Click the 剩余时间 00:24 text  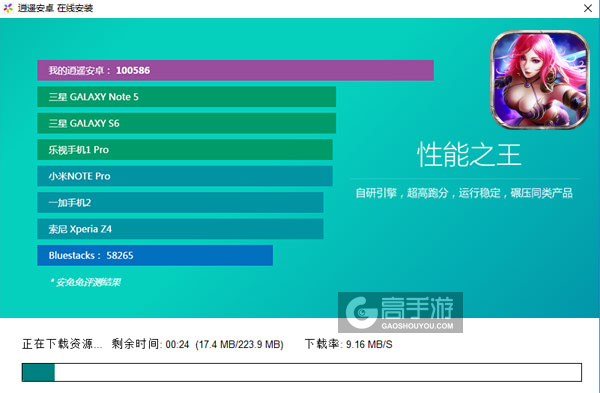pyautogui.click(x=150, y=344)
